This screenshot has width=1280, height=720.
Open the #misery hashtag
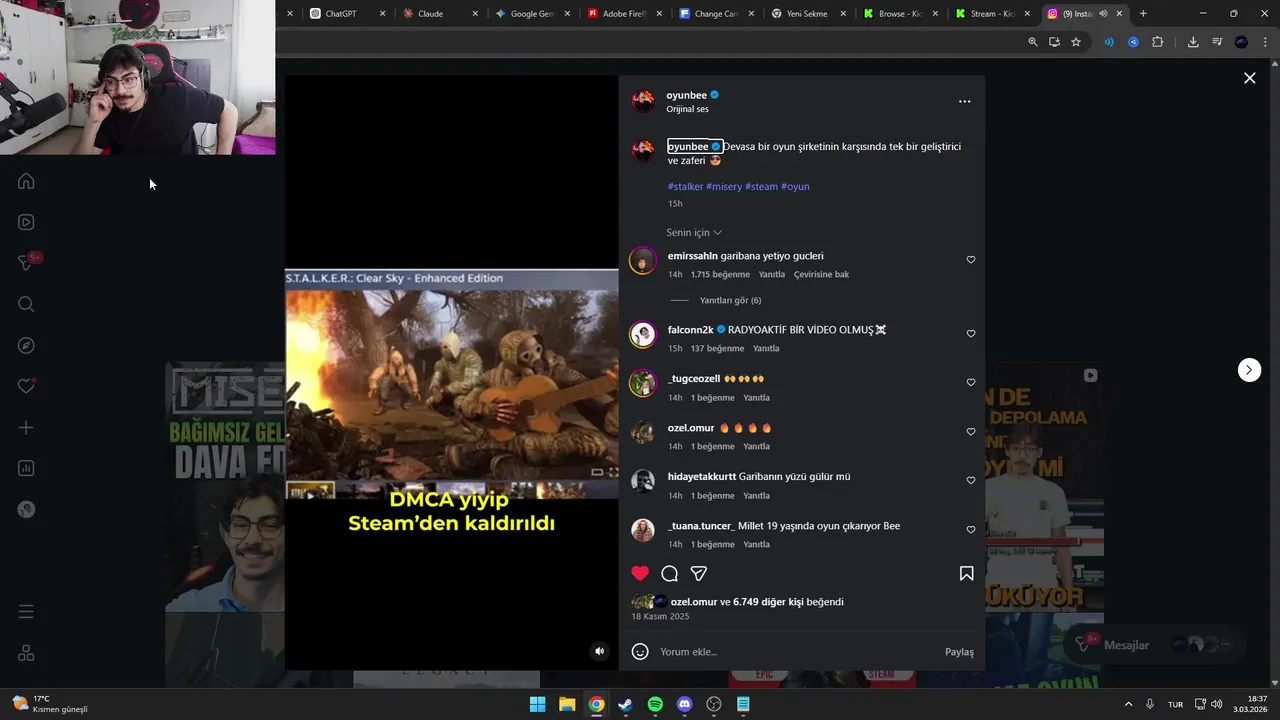pyautogui.click(x=724, y=187)
